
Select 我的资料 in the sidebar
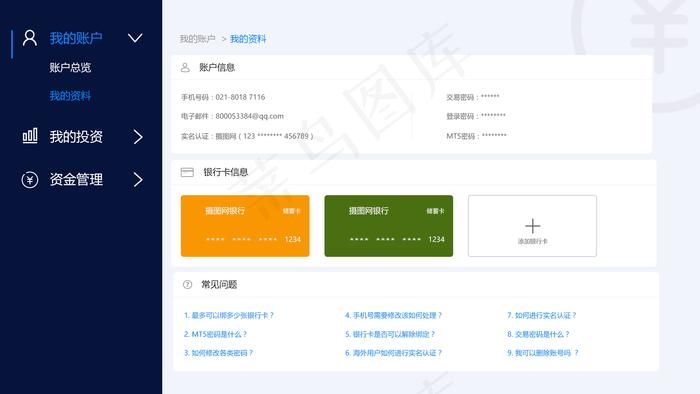(71, 96)
